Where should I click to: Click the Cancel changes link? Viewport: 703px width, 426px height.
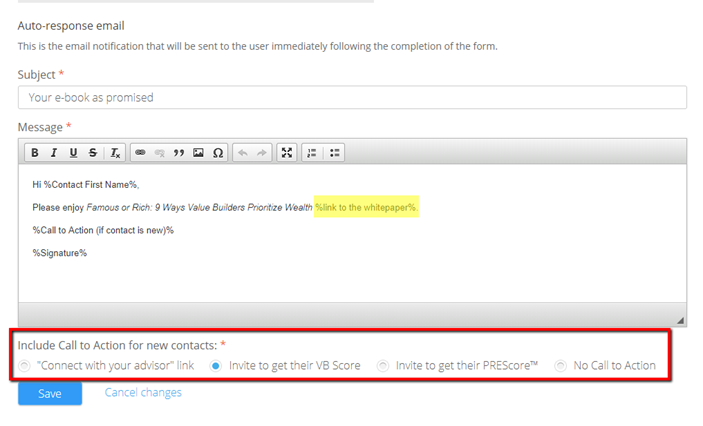[x=143, y=392]
